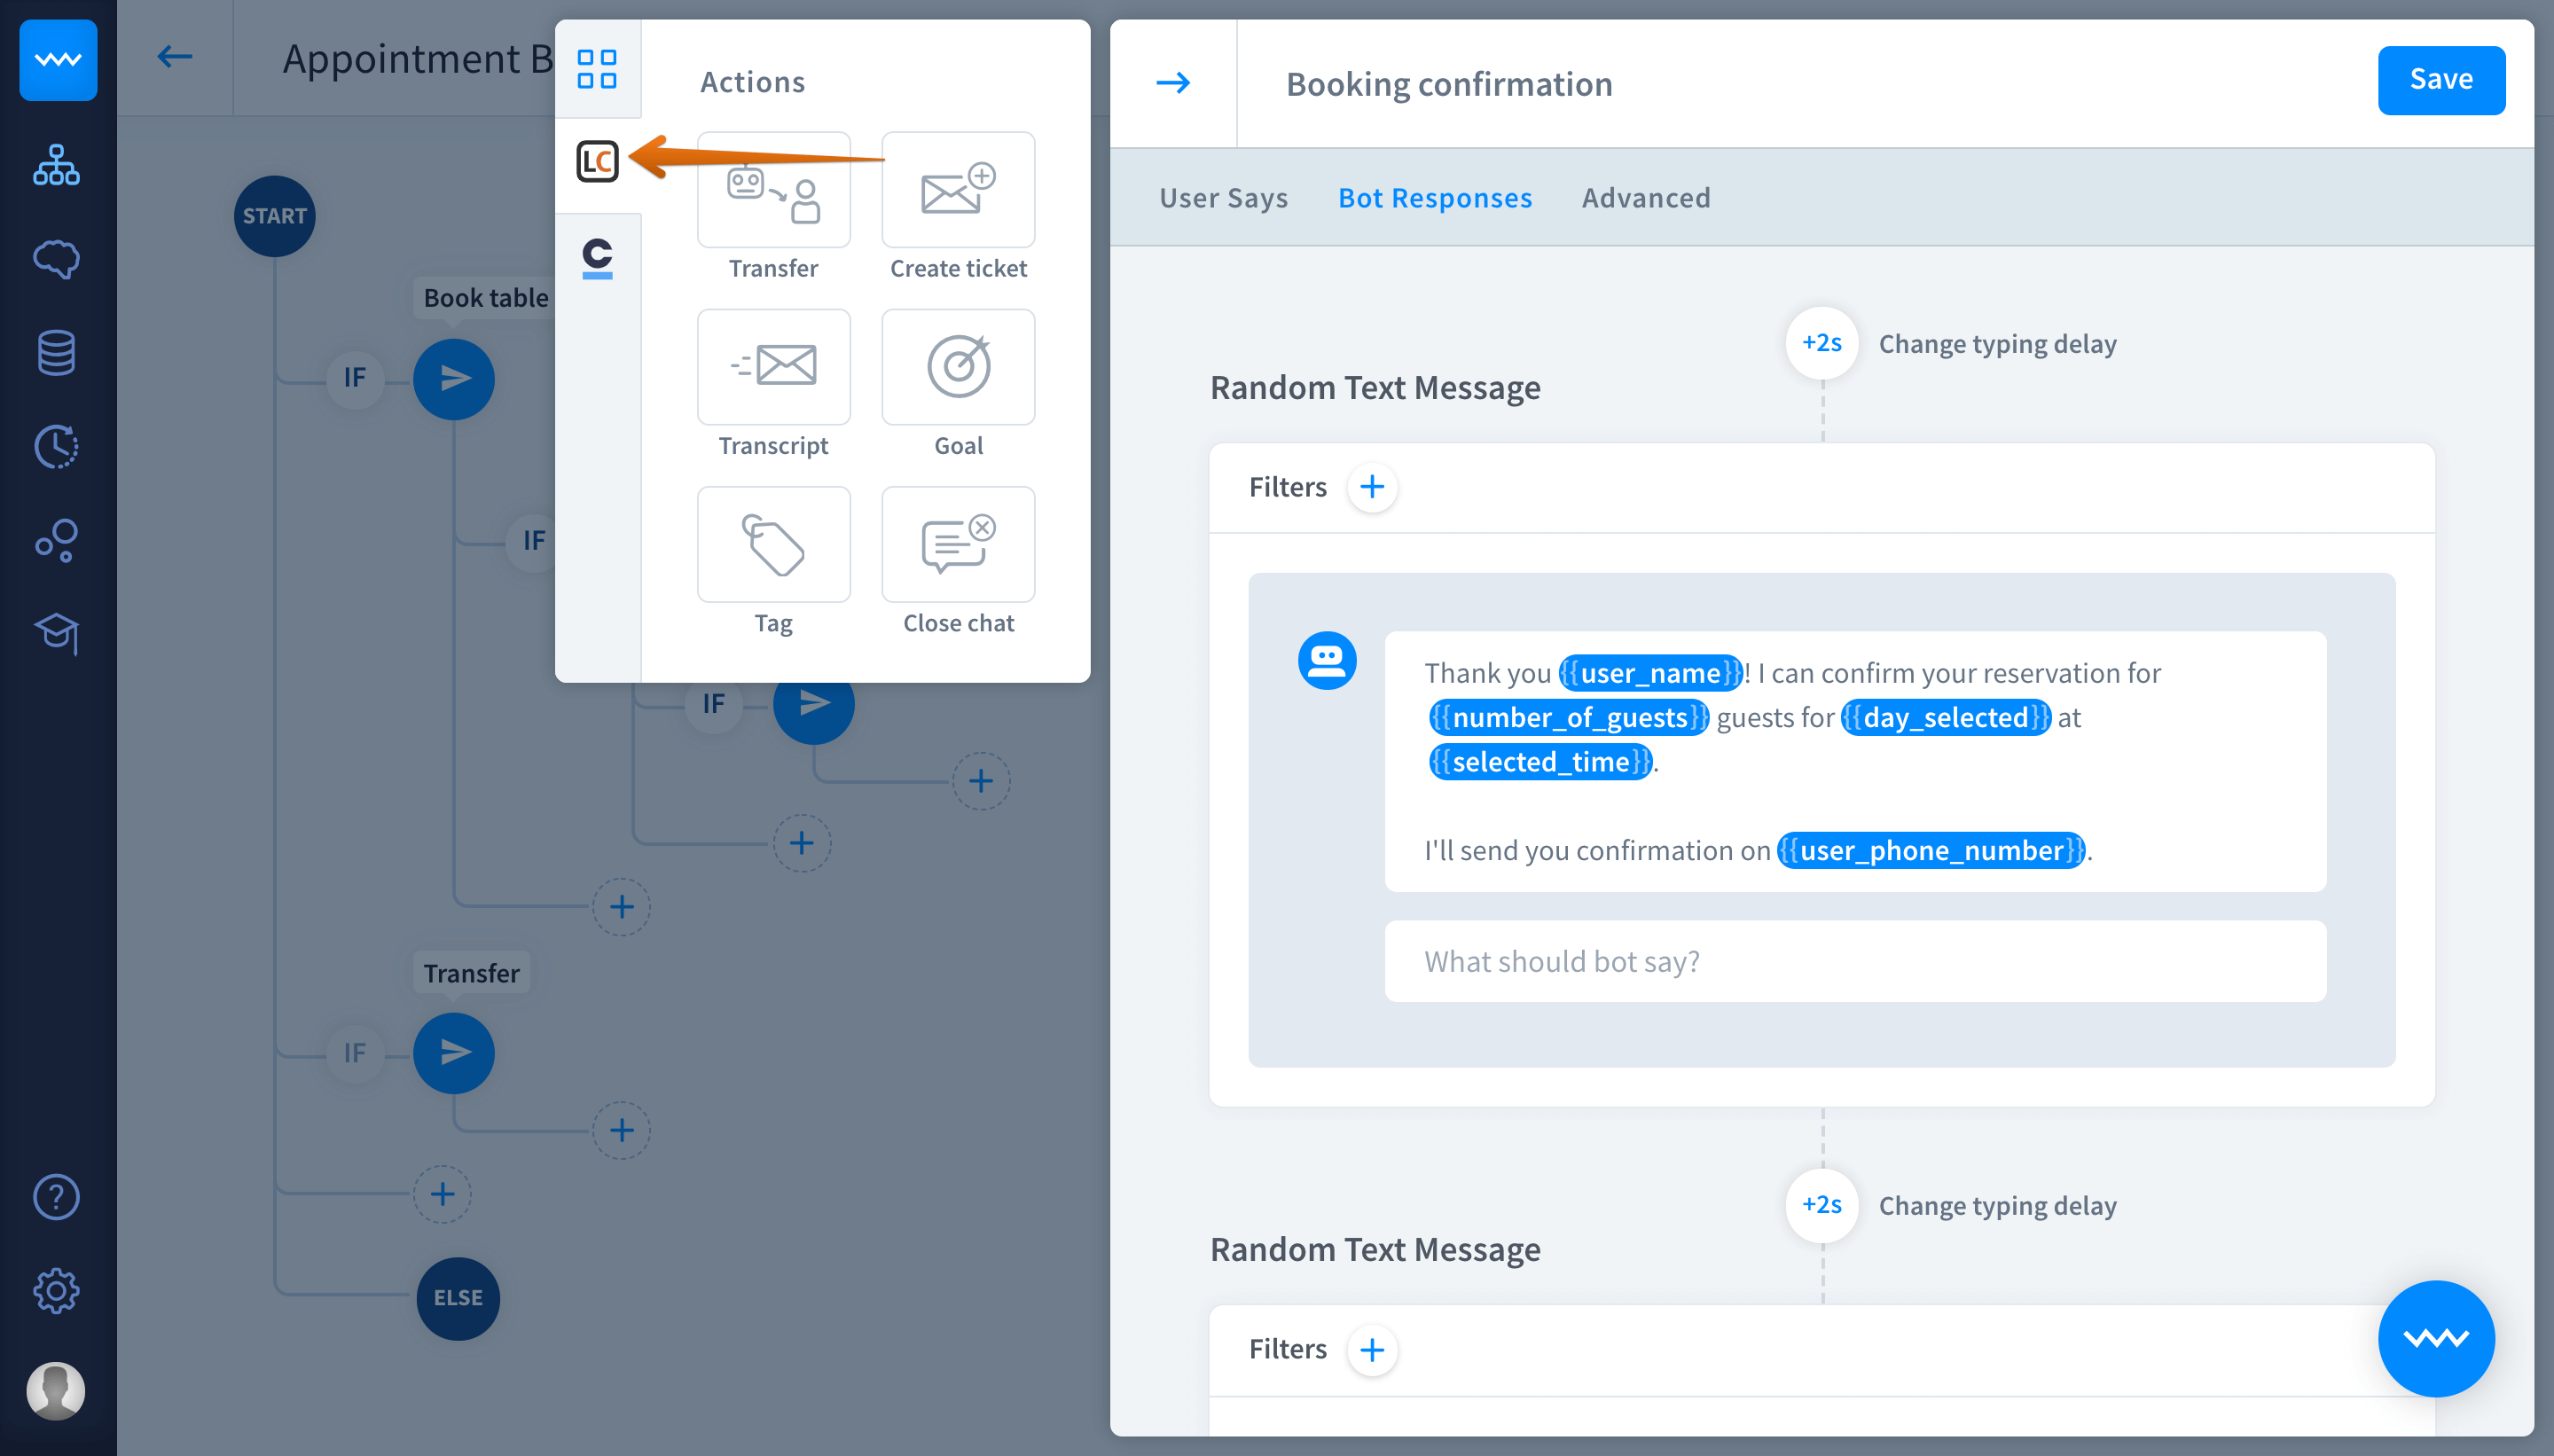Image resolution: width=2554 pixels, height=1456 pixels.
Task: Add a filter to first message
Action: click(x=1372, y=487)
